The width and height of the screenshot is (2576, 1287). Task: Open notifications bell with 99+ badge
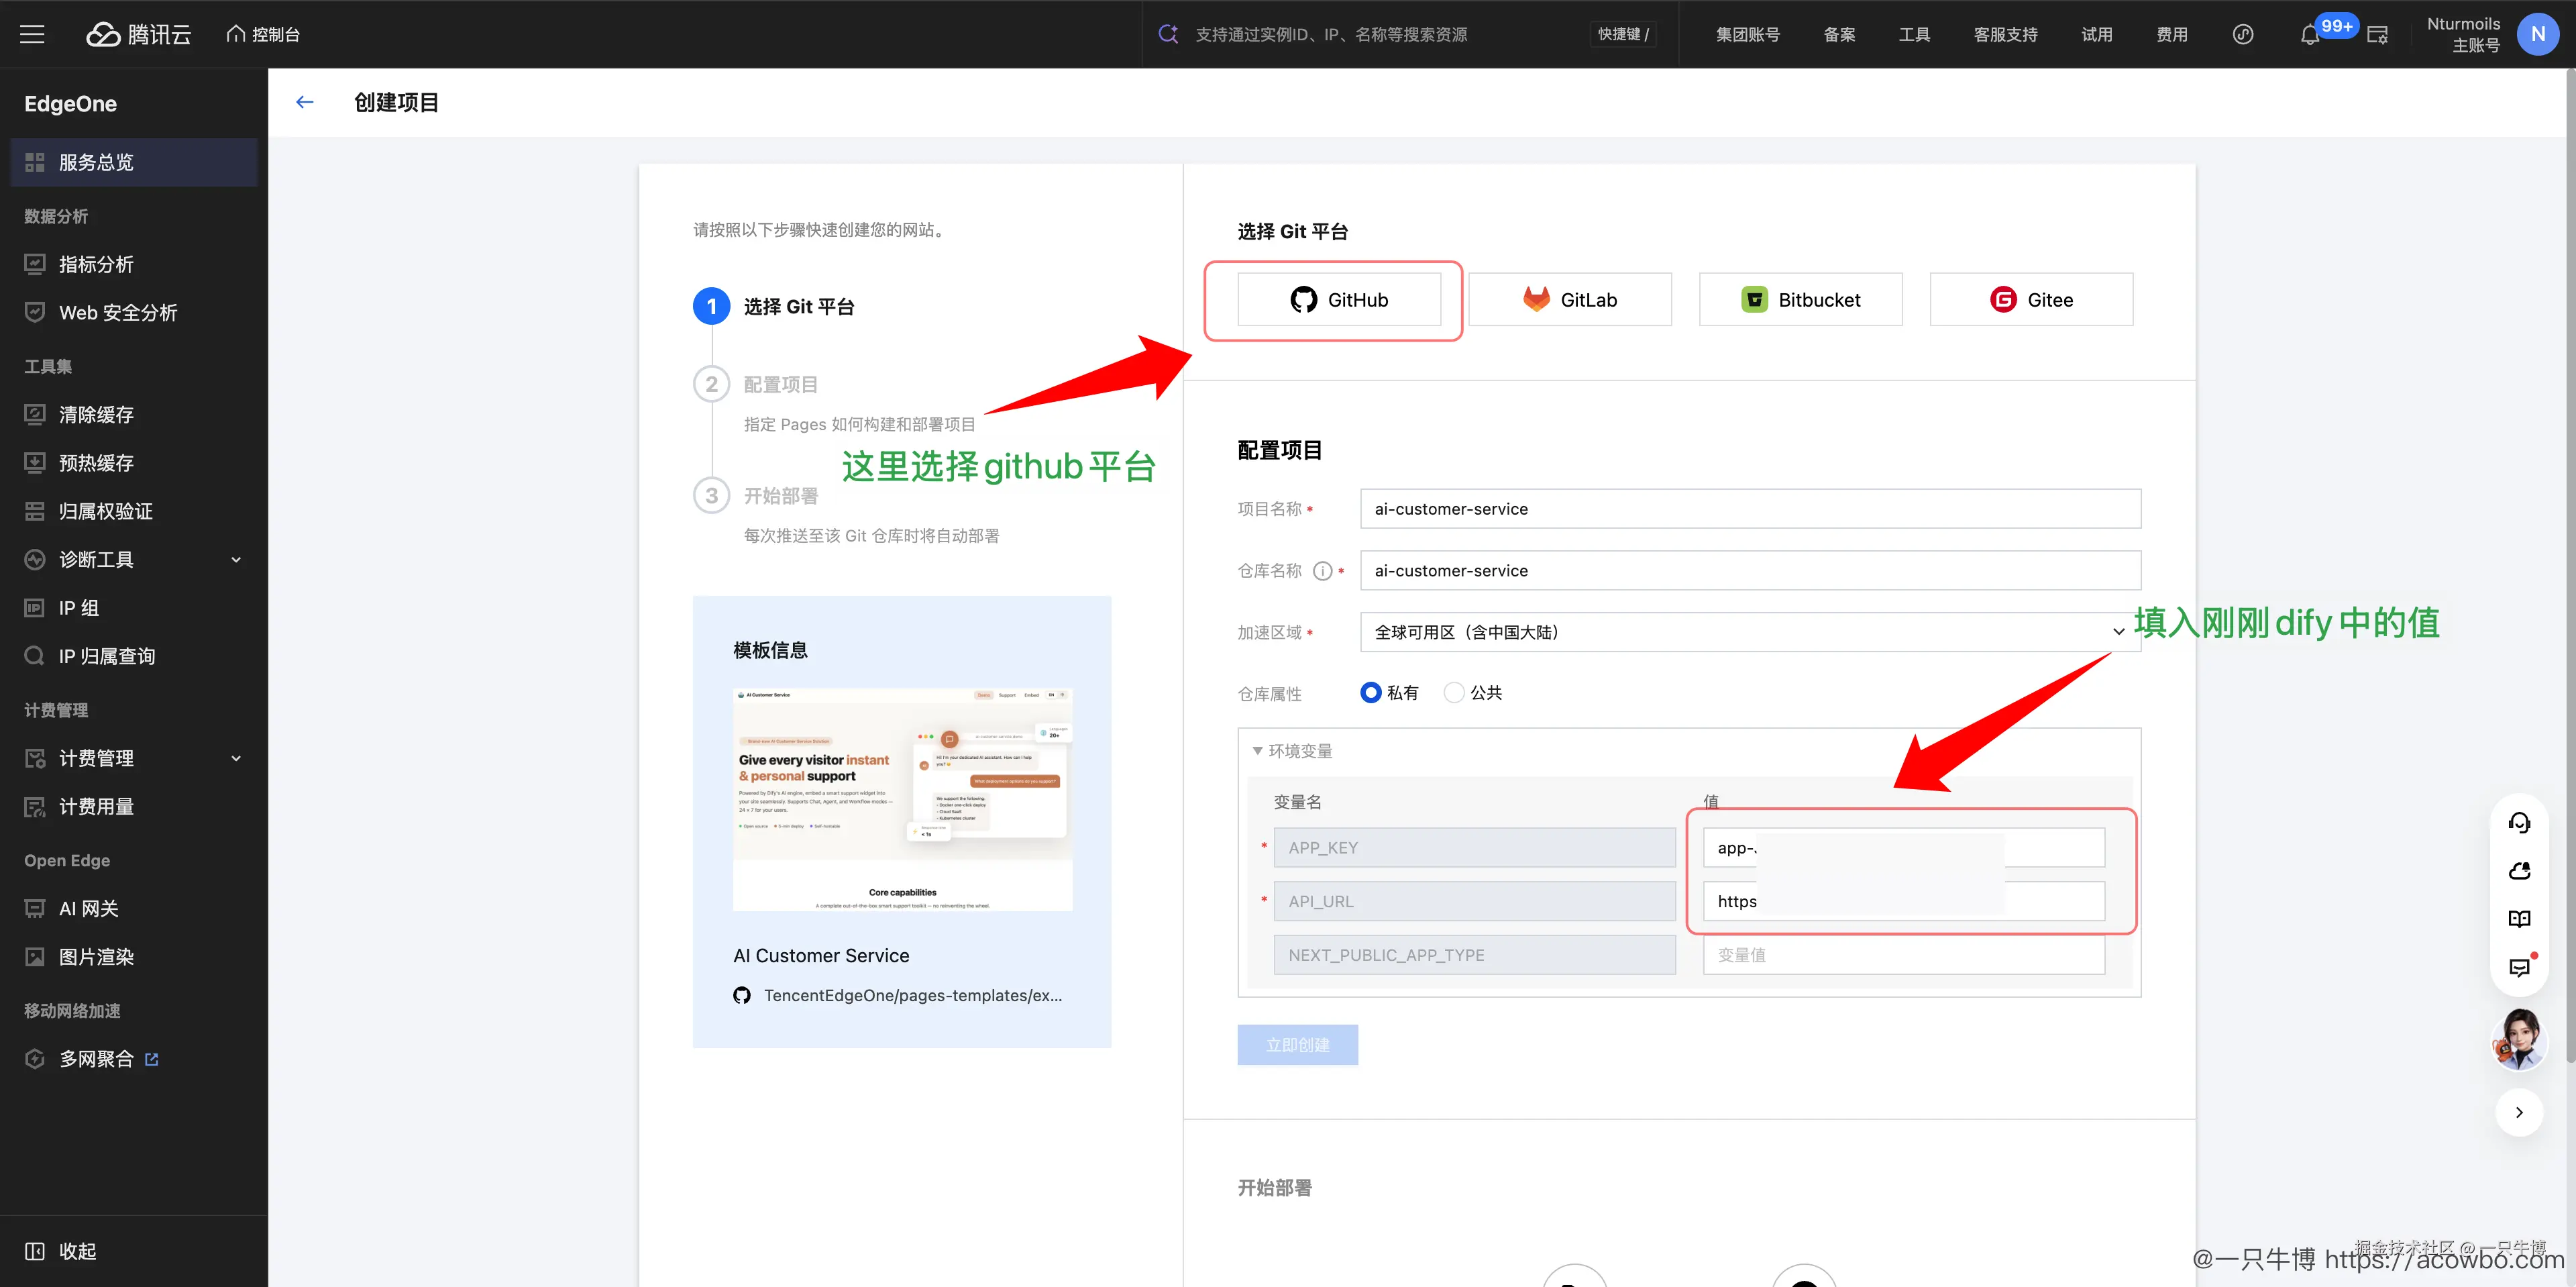pos(2310,35)
